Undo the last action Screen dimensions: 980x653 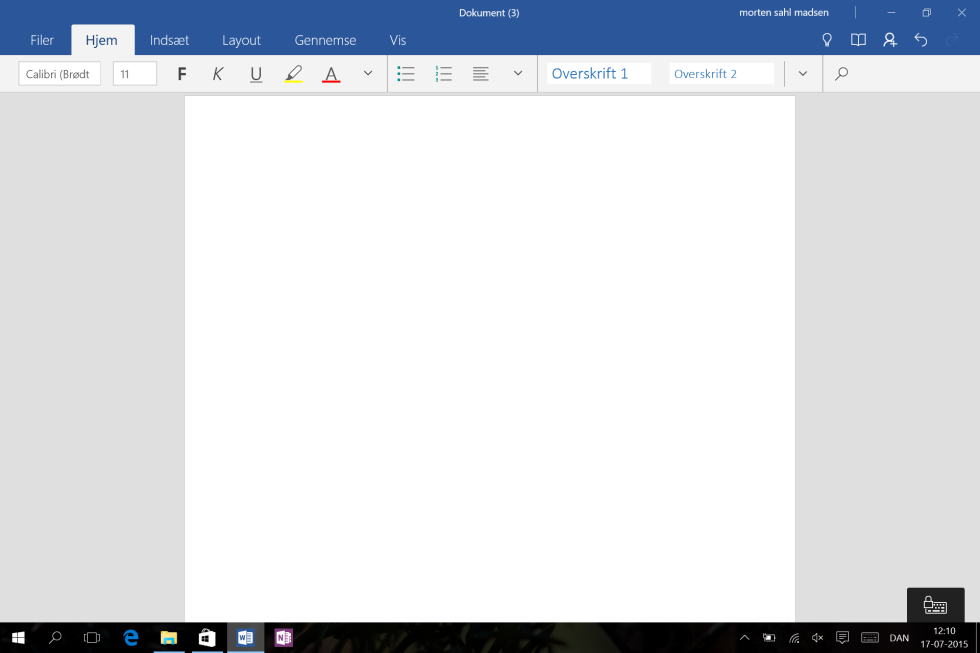click(x=921, y=40)
